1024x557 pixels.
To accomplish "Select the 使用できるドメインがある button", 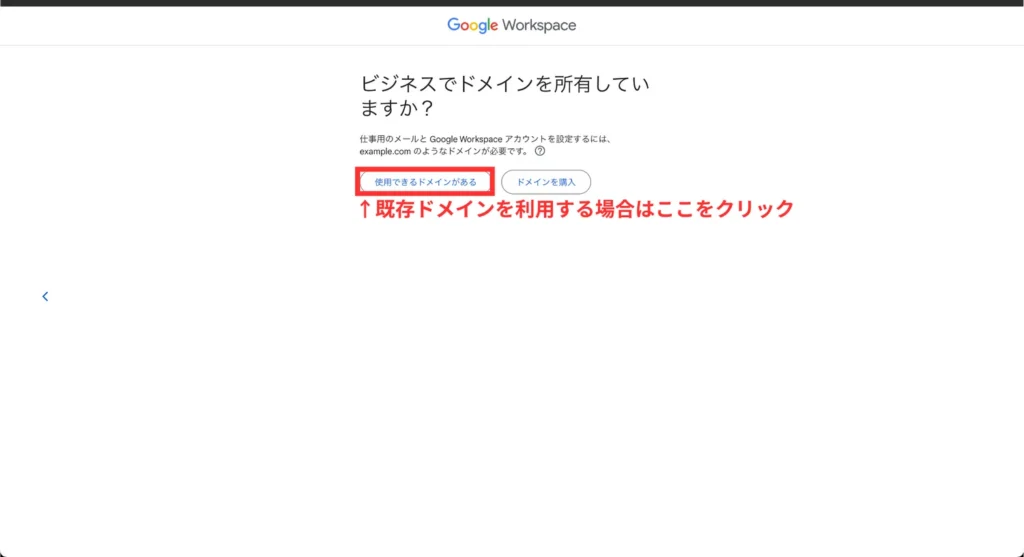I will (425, 182).
